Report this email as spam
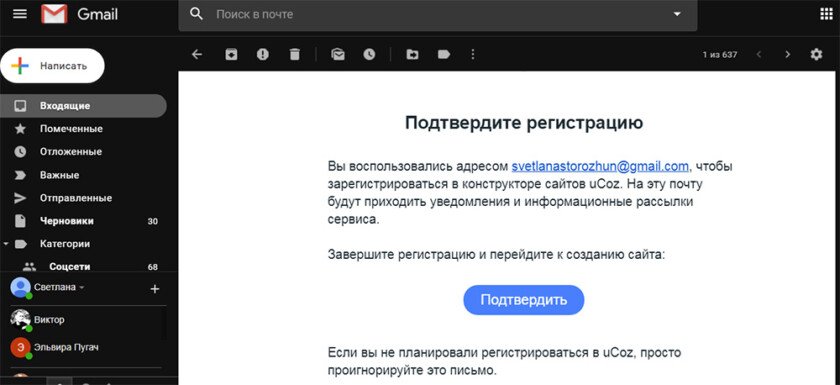 [262, 54]
